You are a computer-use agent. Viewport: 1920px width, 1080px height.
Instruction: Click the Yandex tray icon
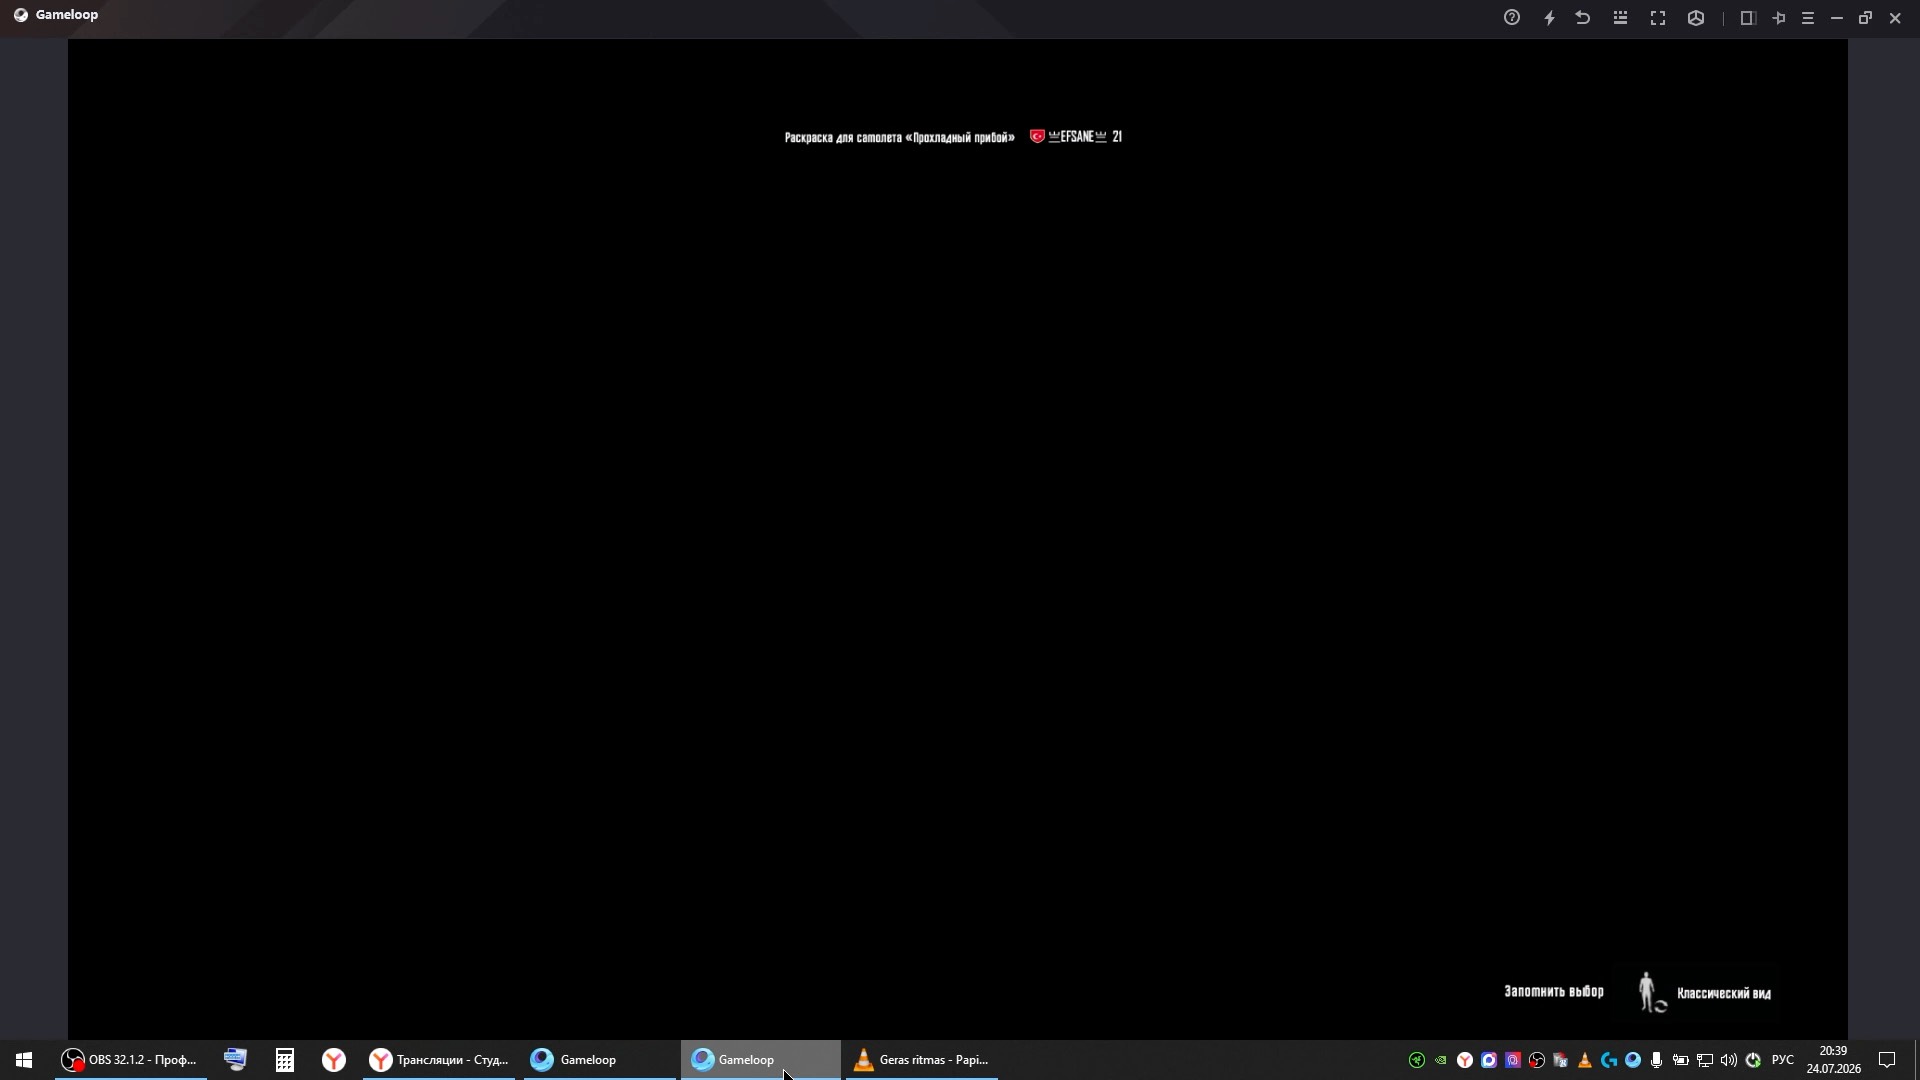pyautogui.click(x=1465, y=1060)
